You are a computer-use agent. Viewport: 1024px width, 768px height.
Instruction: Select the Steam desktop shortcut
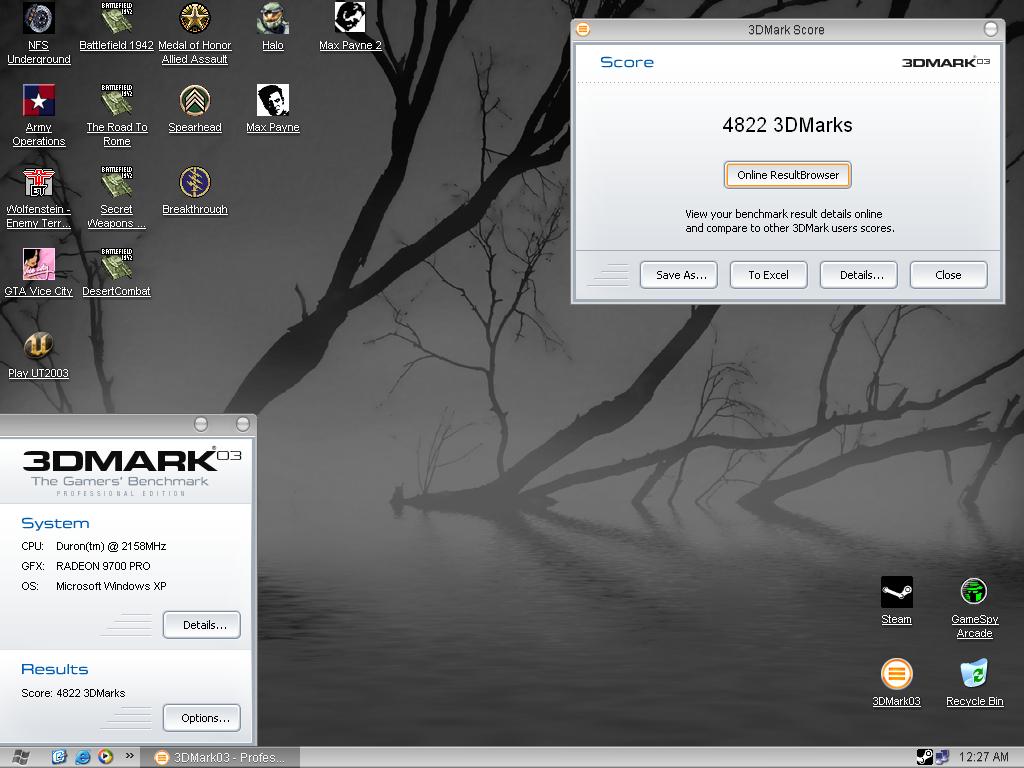896,593
